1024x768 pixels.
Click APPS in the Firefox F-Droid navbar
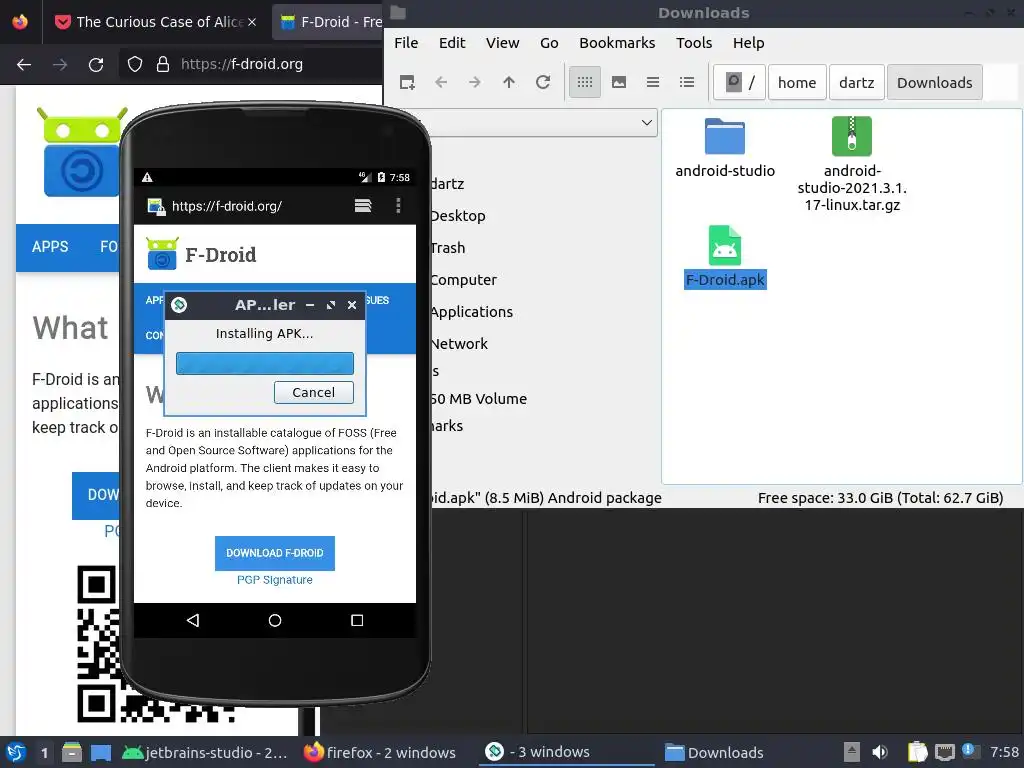click(50, 247)
